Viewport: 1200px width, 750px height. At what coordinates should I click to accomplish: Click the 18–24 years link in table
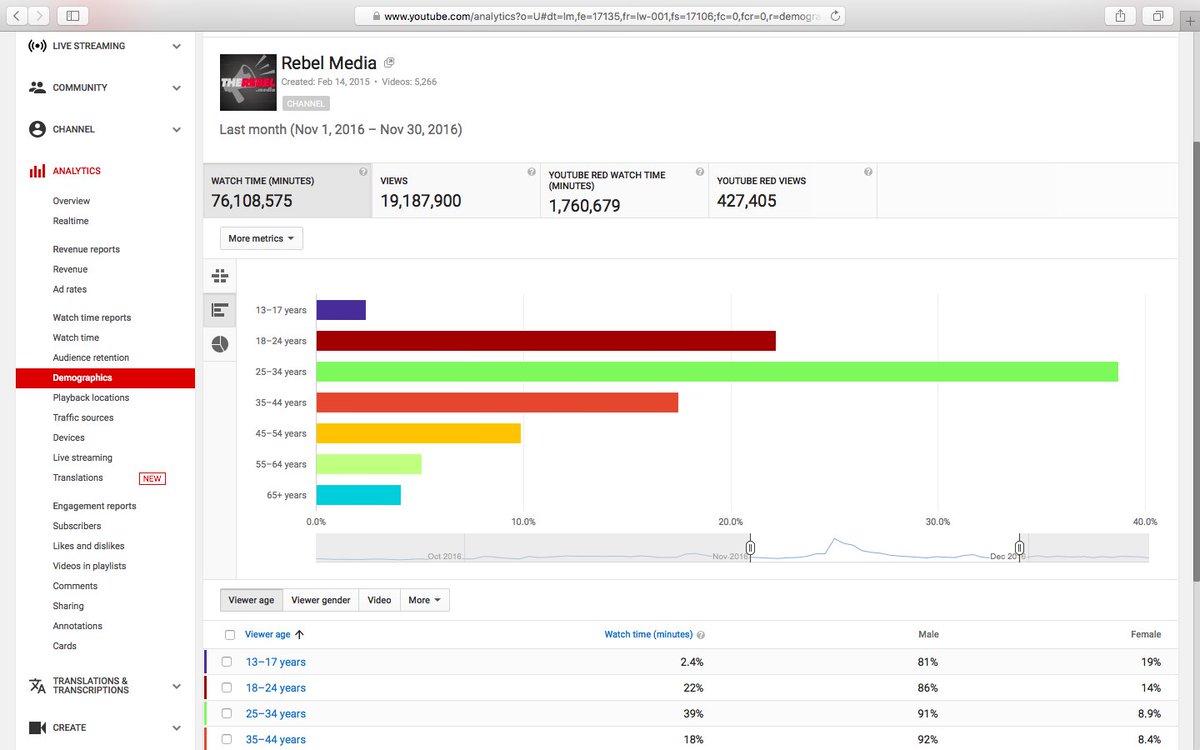tap(276, 688)
